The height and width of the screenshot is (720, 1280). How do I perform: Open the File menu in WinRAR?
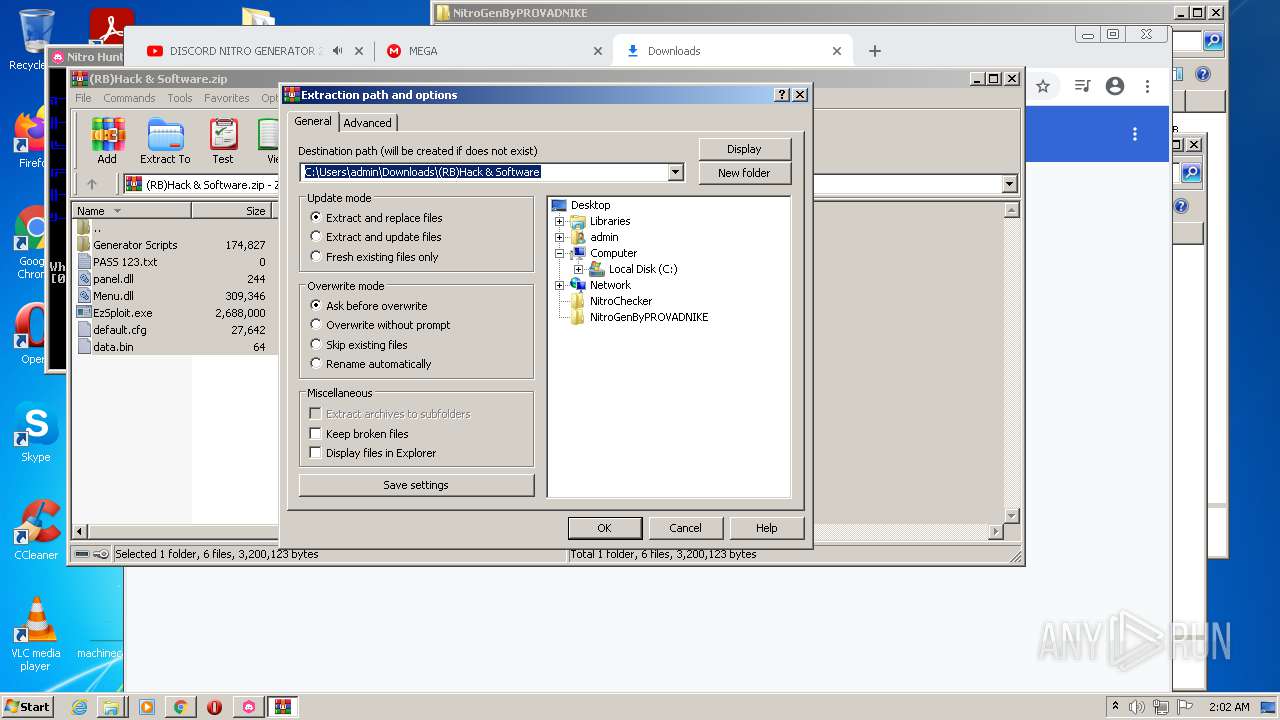83,98
